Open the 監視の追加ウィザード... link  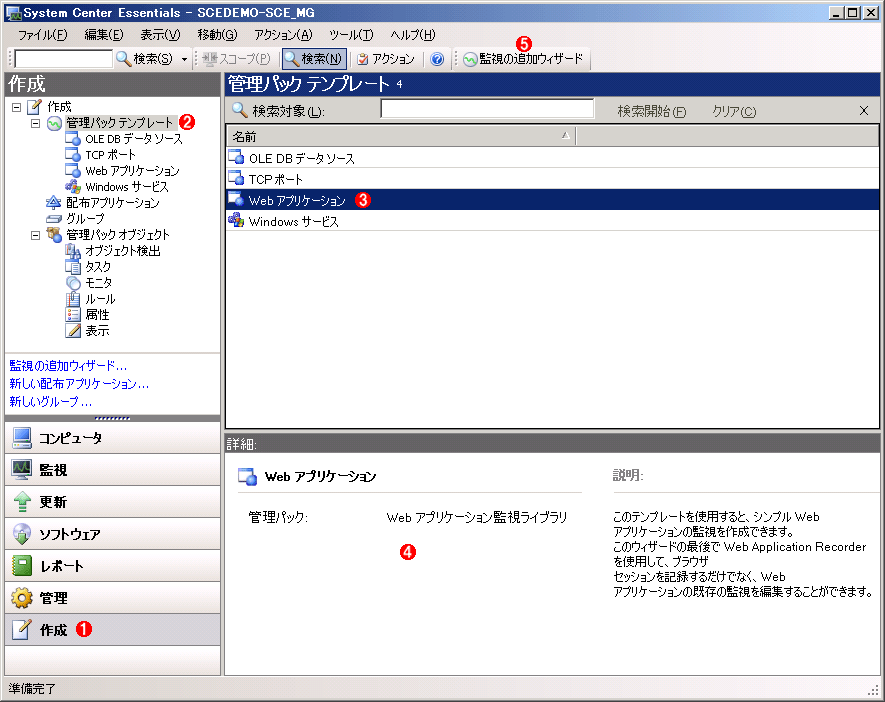point(68,366)
